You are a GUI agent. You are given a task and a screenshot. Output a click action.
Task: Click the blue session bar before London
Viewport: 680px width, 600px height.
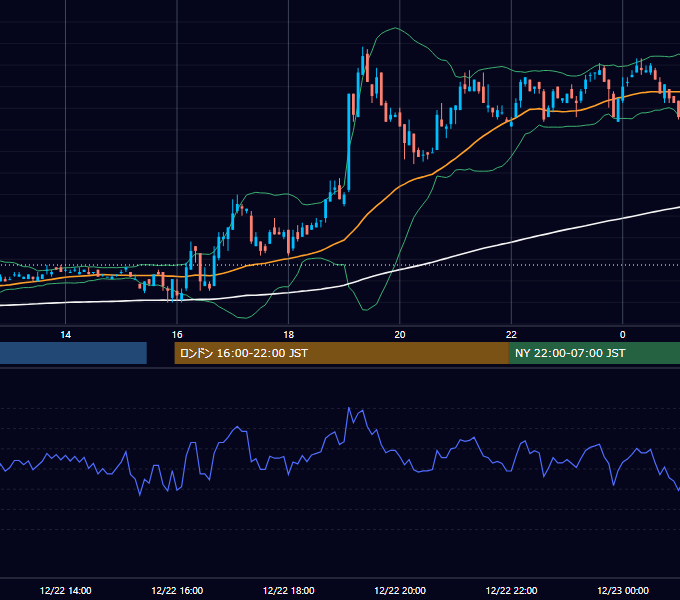tap(73, 353)
